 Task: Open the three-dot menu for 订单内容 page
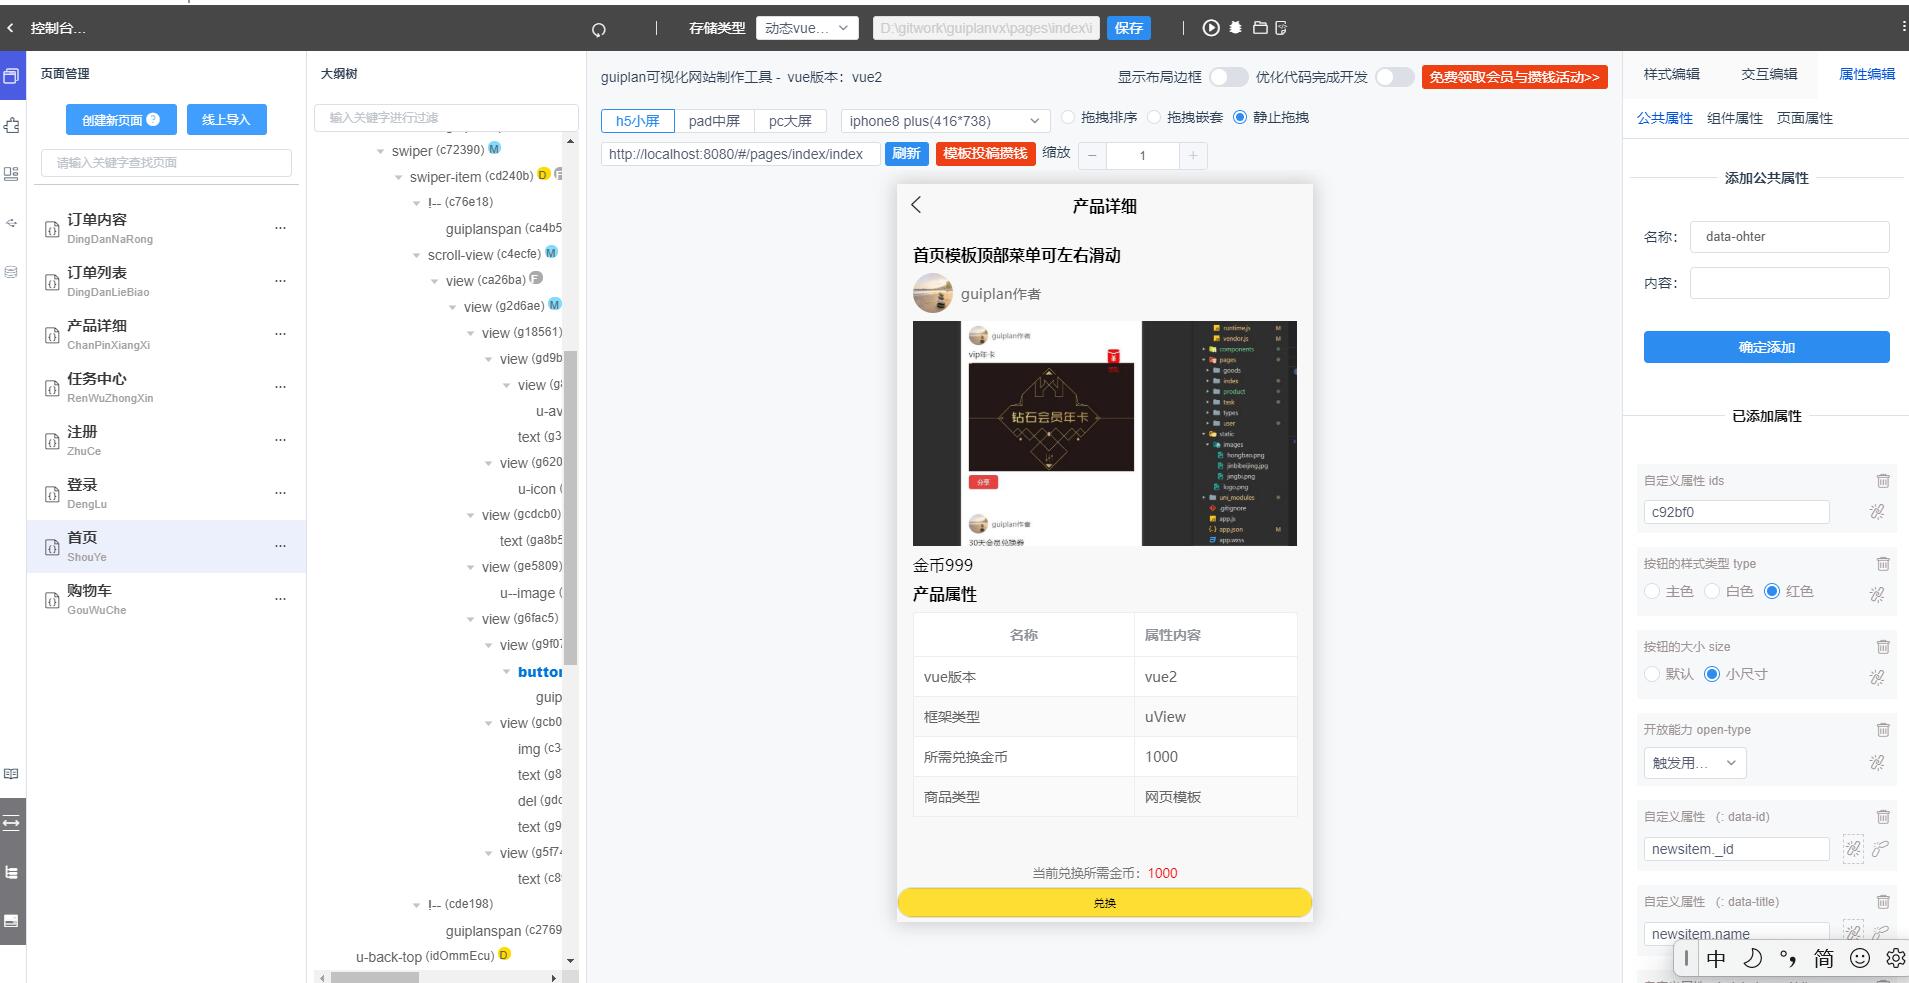coord(280,228)
